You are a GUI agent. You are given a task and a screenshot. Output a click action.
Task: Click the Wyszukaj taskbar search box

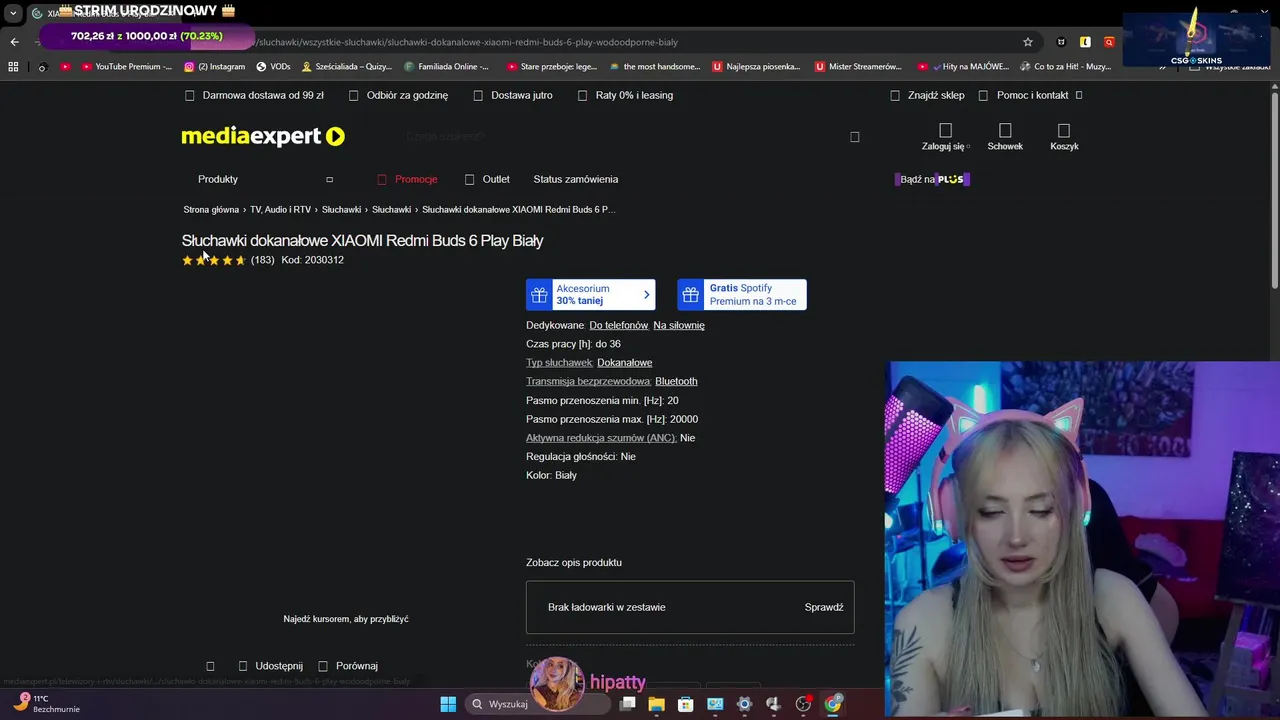coord(537,704)
